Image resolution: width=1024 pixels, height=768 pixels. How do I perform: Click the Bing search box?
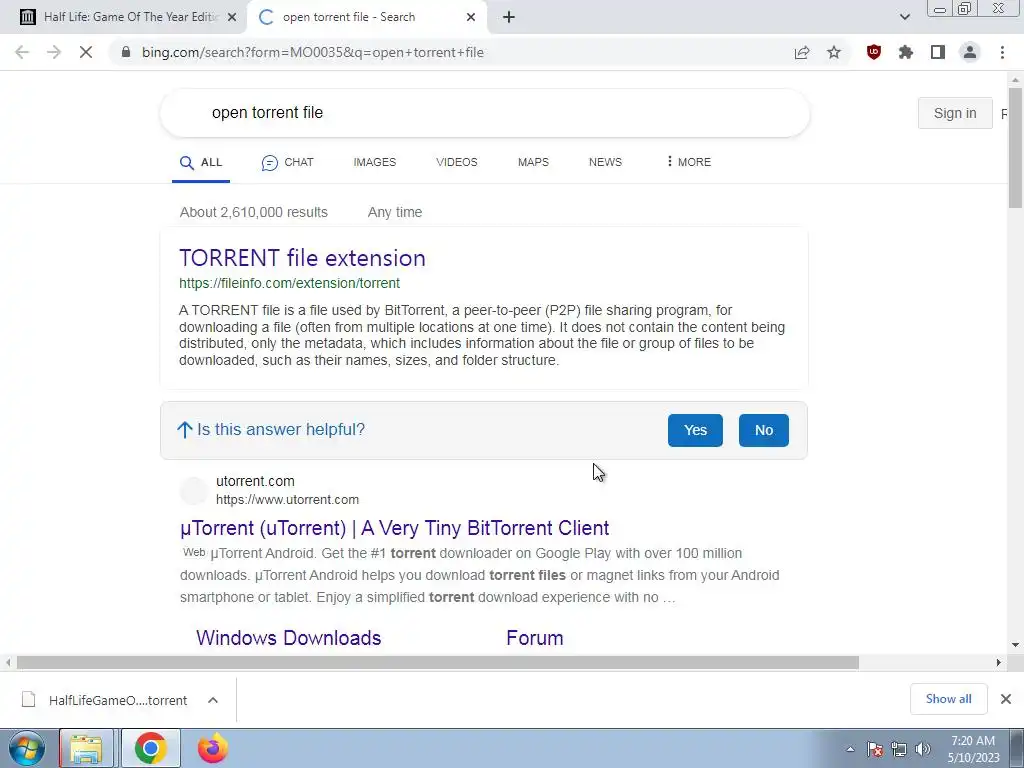click(x=485, y=112)
